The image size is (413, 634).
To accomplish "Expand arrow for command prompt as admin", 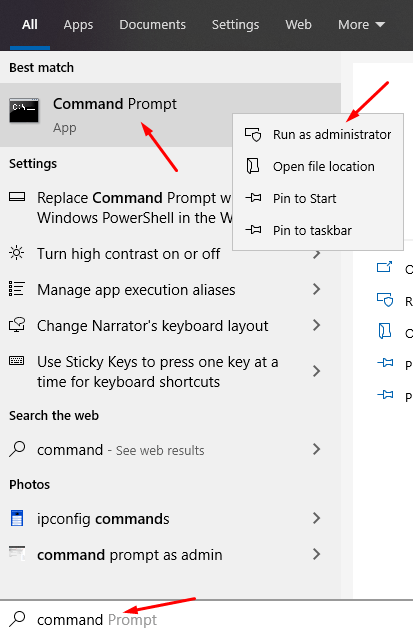I will [317, 554].
